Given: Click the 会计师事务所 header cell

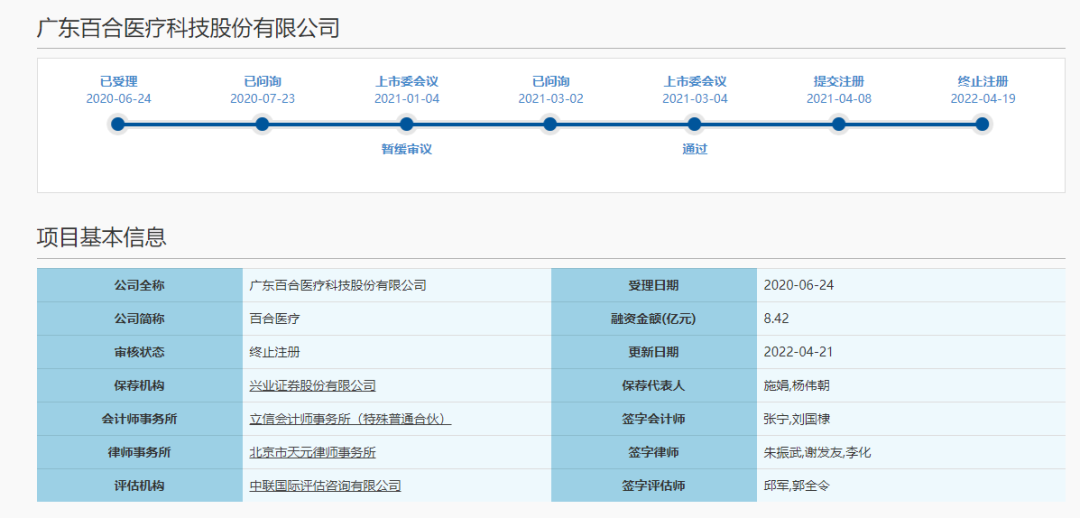Looking at the screenshot, I should point(140,419).
